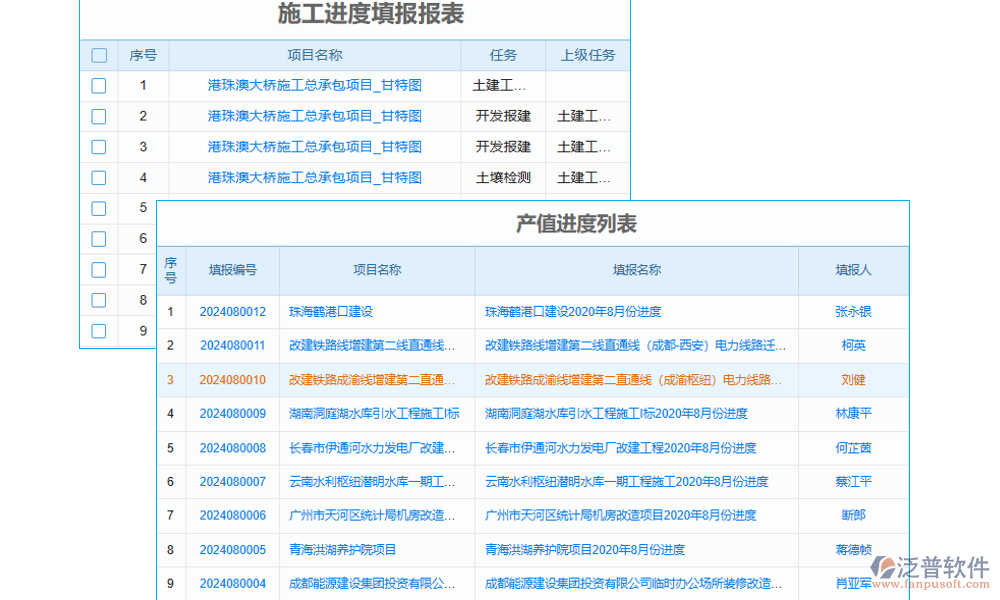Open report number 2024080004
The image size is (1000, 600).
(233, 583)
